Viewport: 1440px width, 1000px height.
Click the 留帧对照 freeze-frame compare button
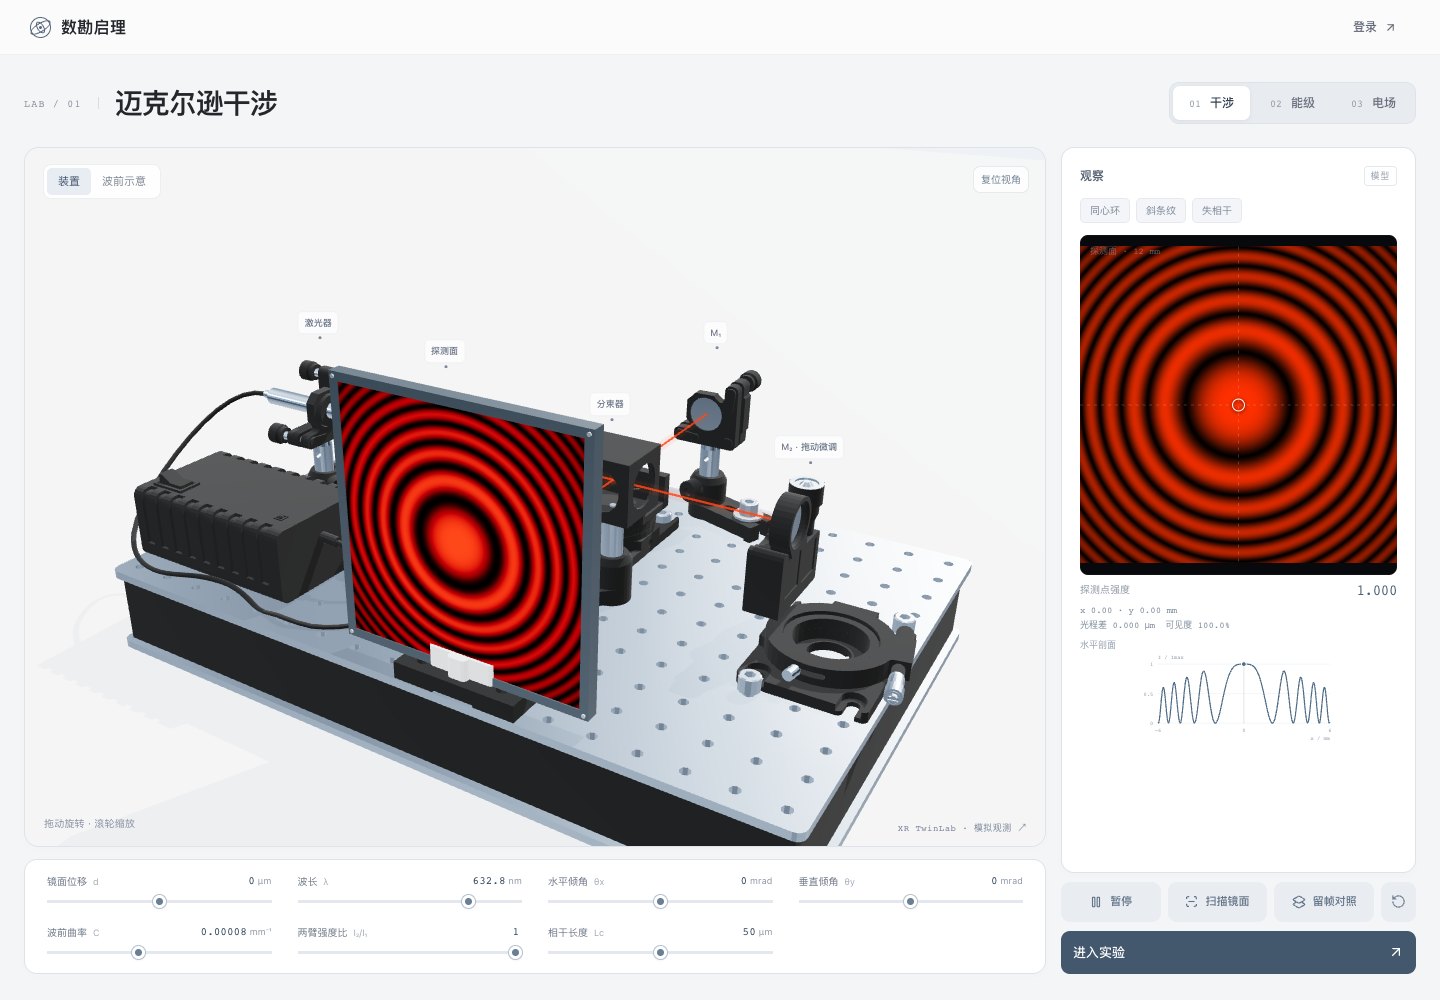click(1324, 901)
